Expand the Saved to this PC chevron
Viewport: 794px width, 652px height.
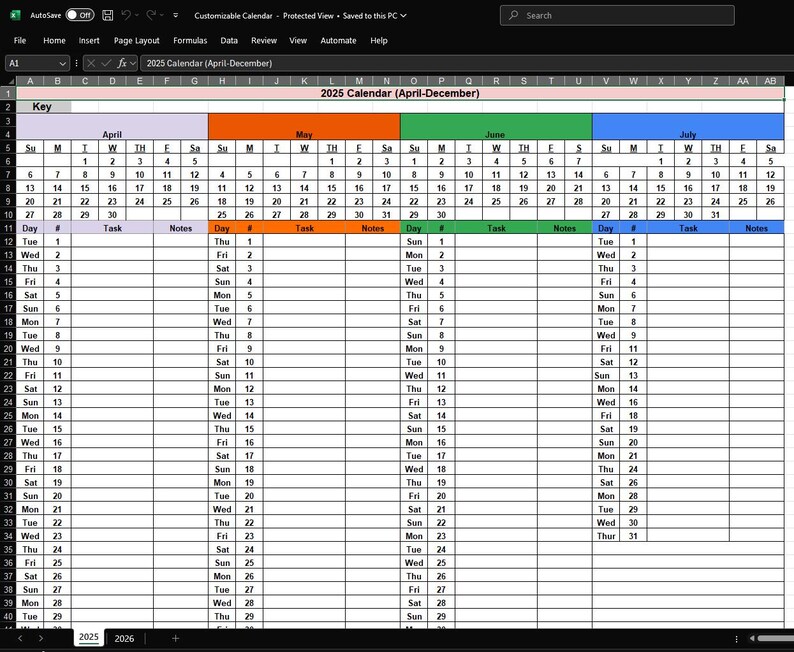pos(404,16)
